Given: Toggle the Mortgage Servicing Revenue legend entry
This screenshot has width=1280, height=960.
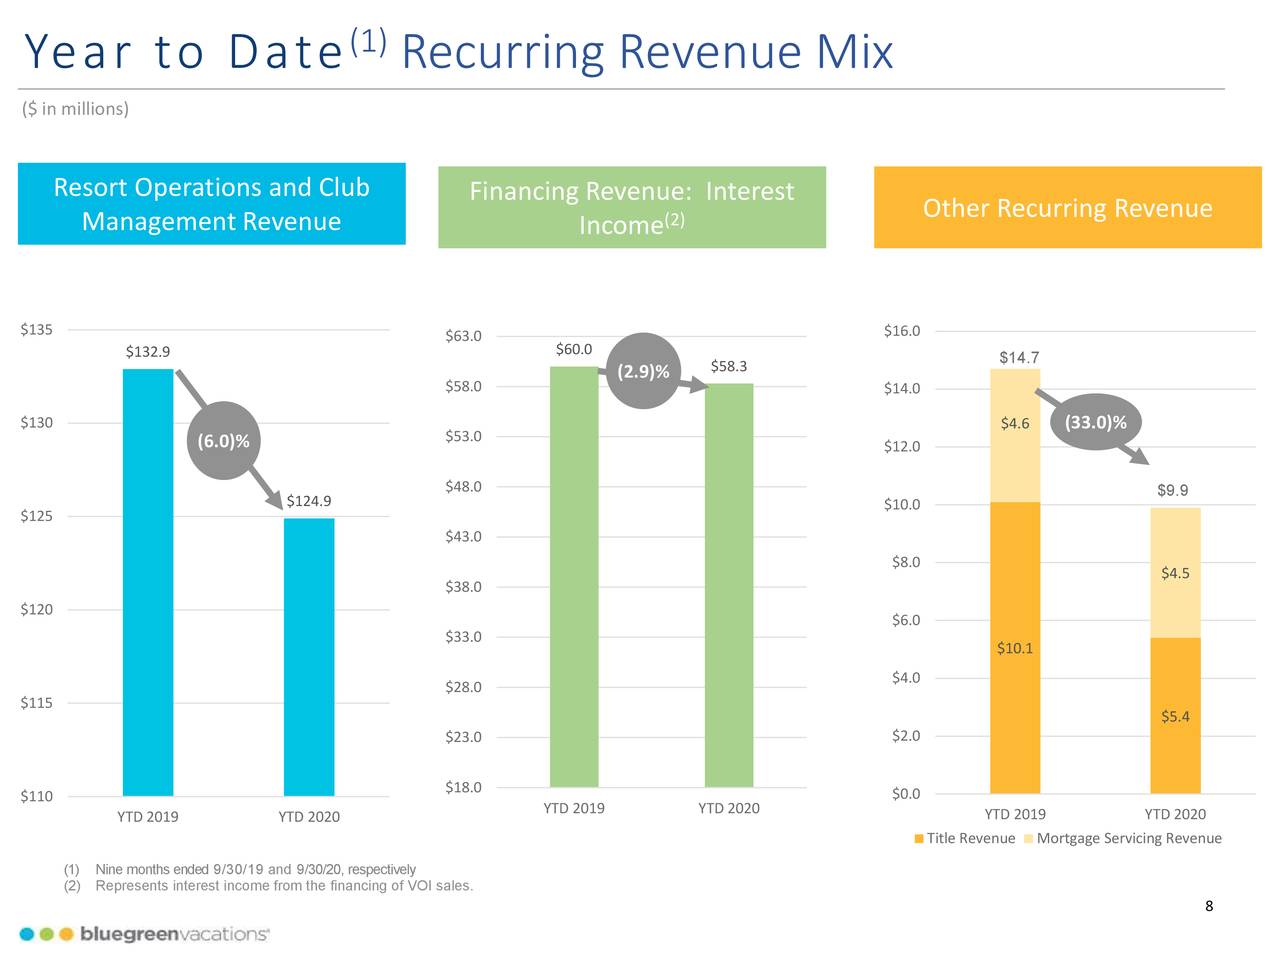Looking at the screenshot, I should coord(1127,838).
